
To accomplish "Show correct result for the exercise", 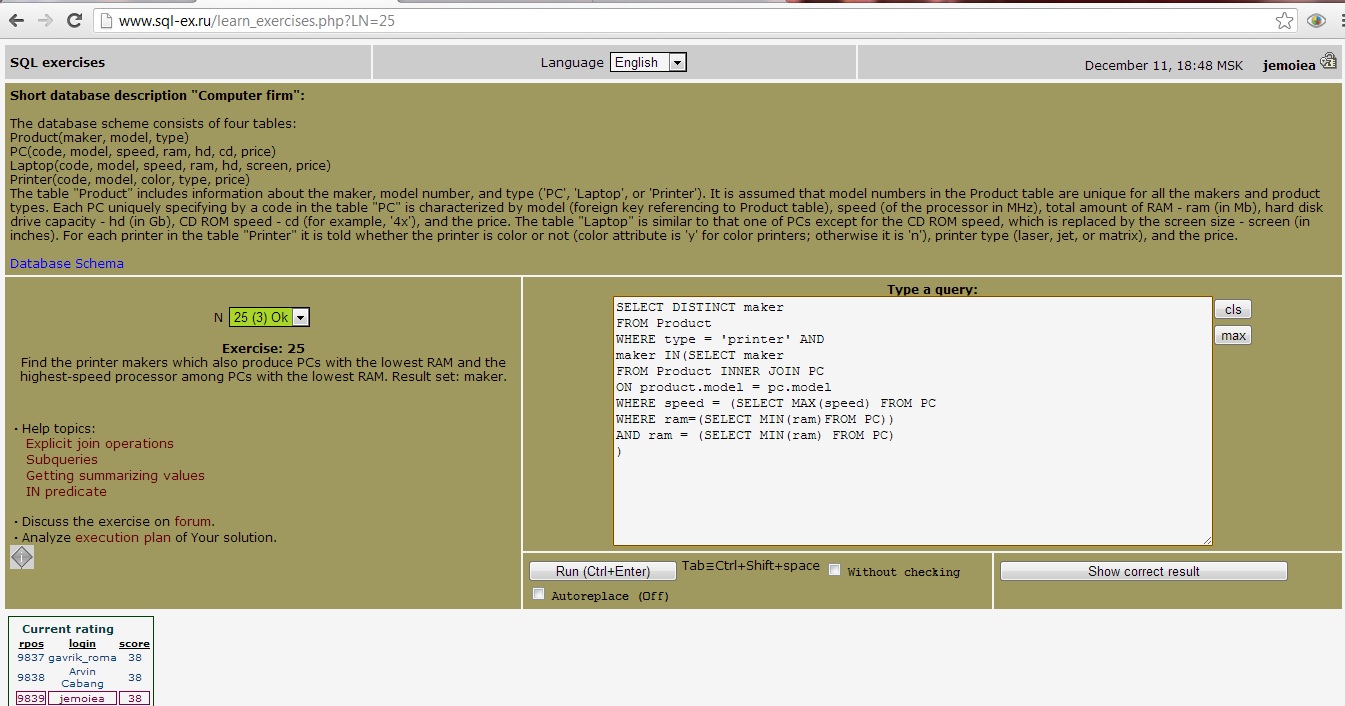I will 1143,570.
